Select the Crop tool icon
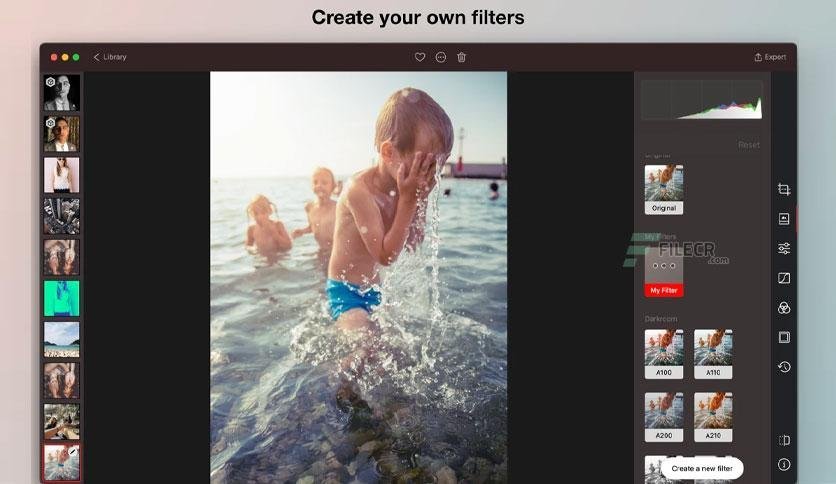 [784, 189]
